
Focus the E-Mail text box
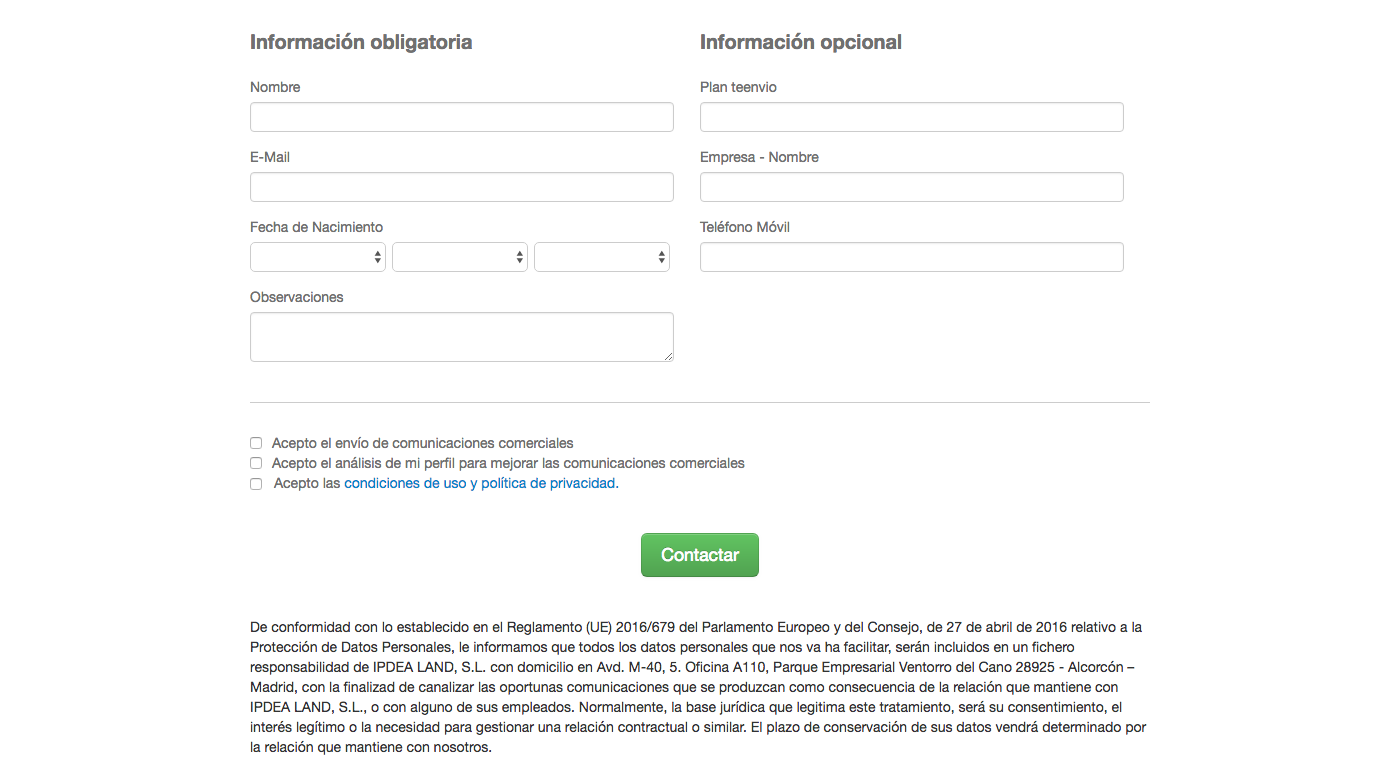461,187
